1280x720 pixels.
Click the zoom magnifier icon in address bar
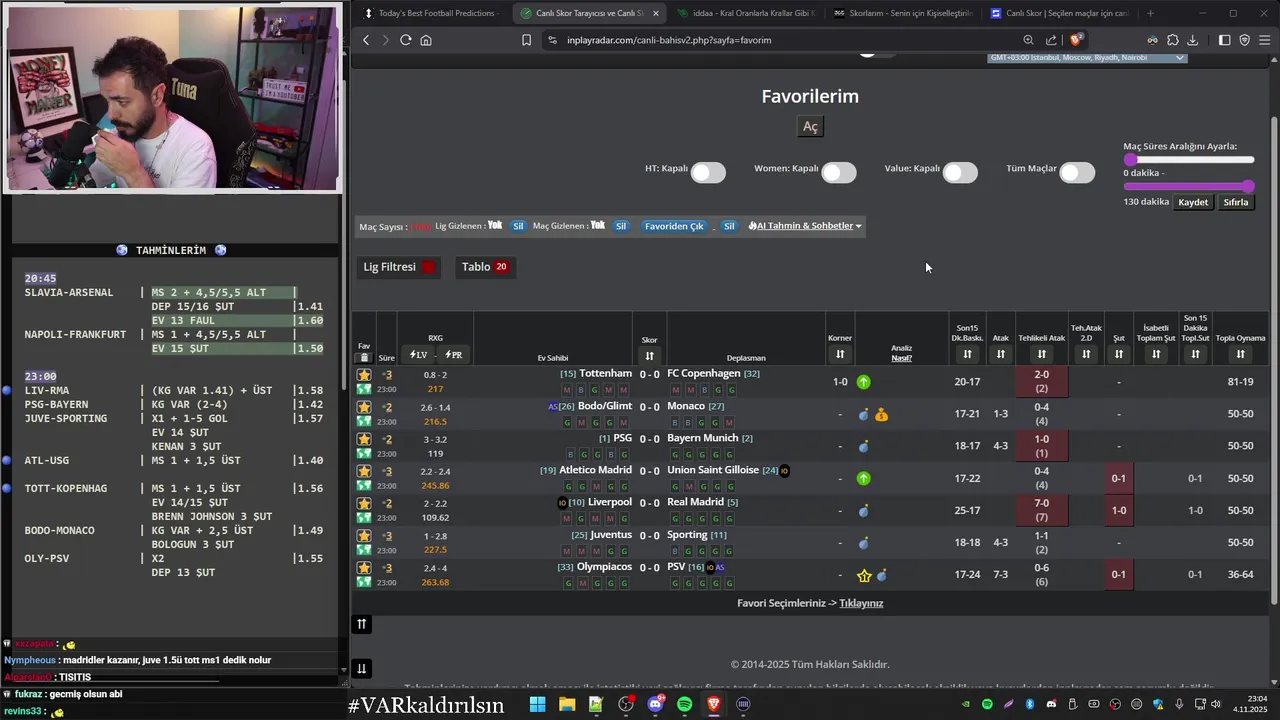1028,40
